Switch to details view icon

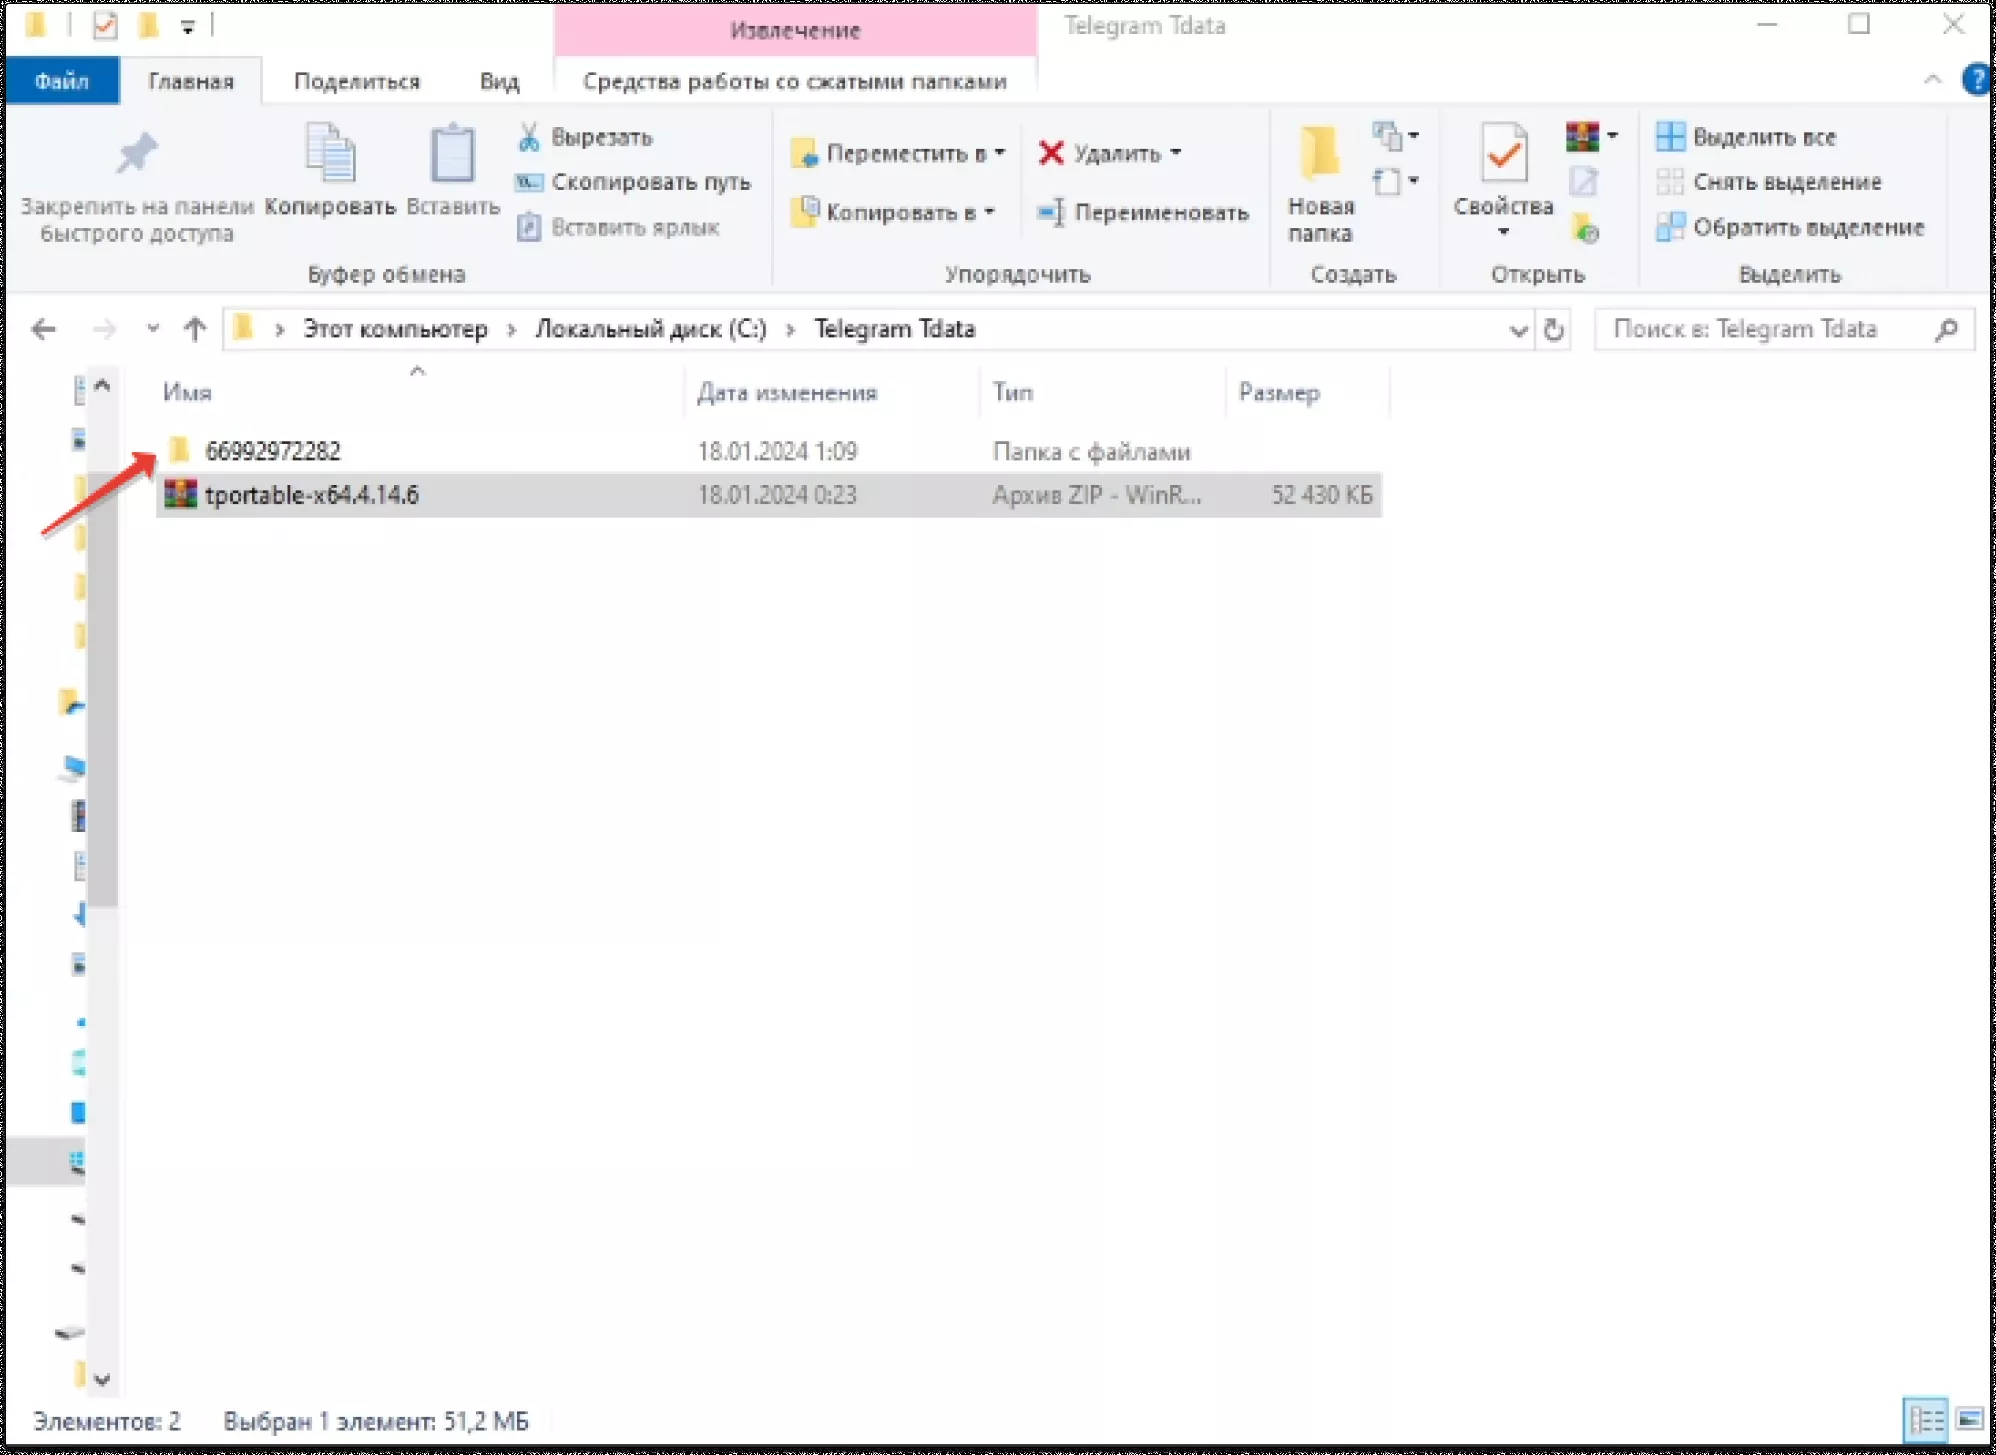click(x=1926, y=1420)
